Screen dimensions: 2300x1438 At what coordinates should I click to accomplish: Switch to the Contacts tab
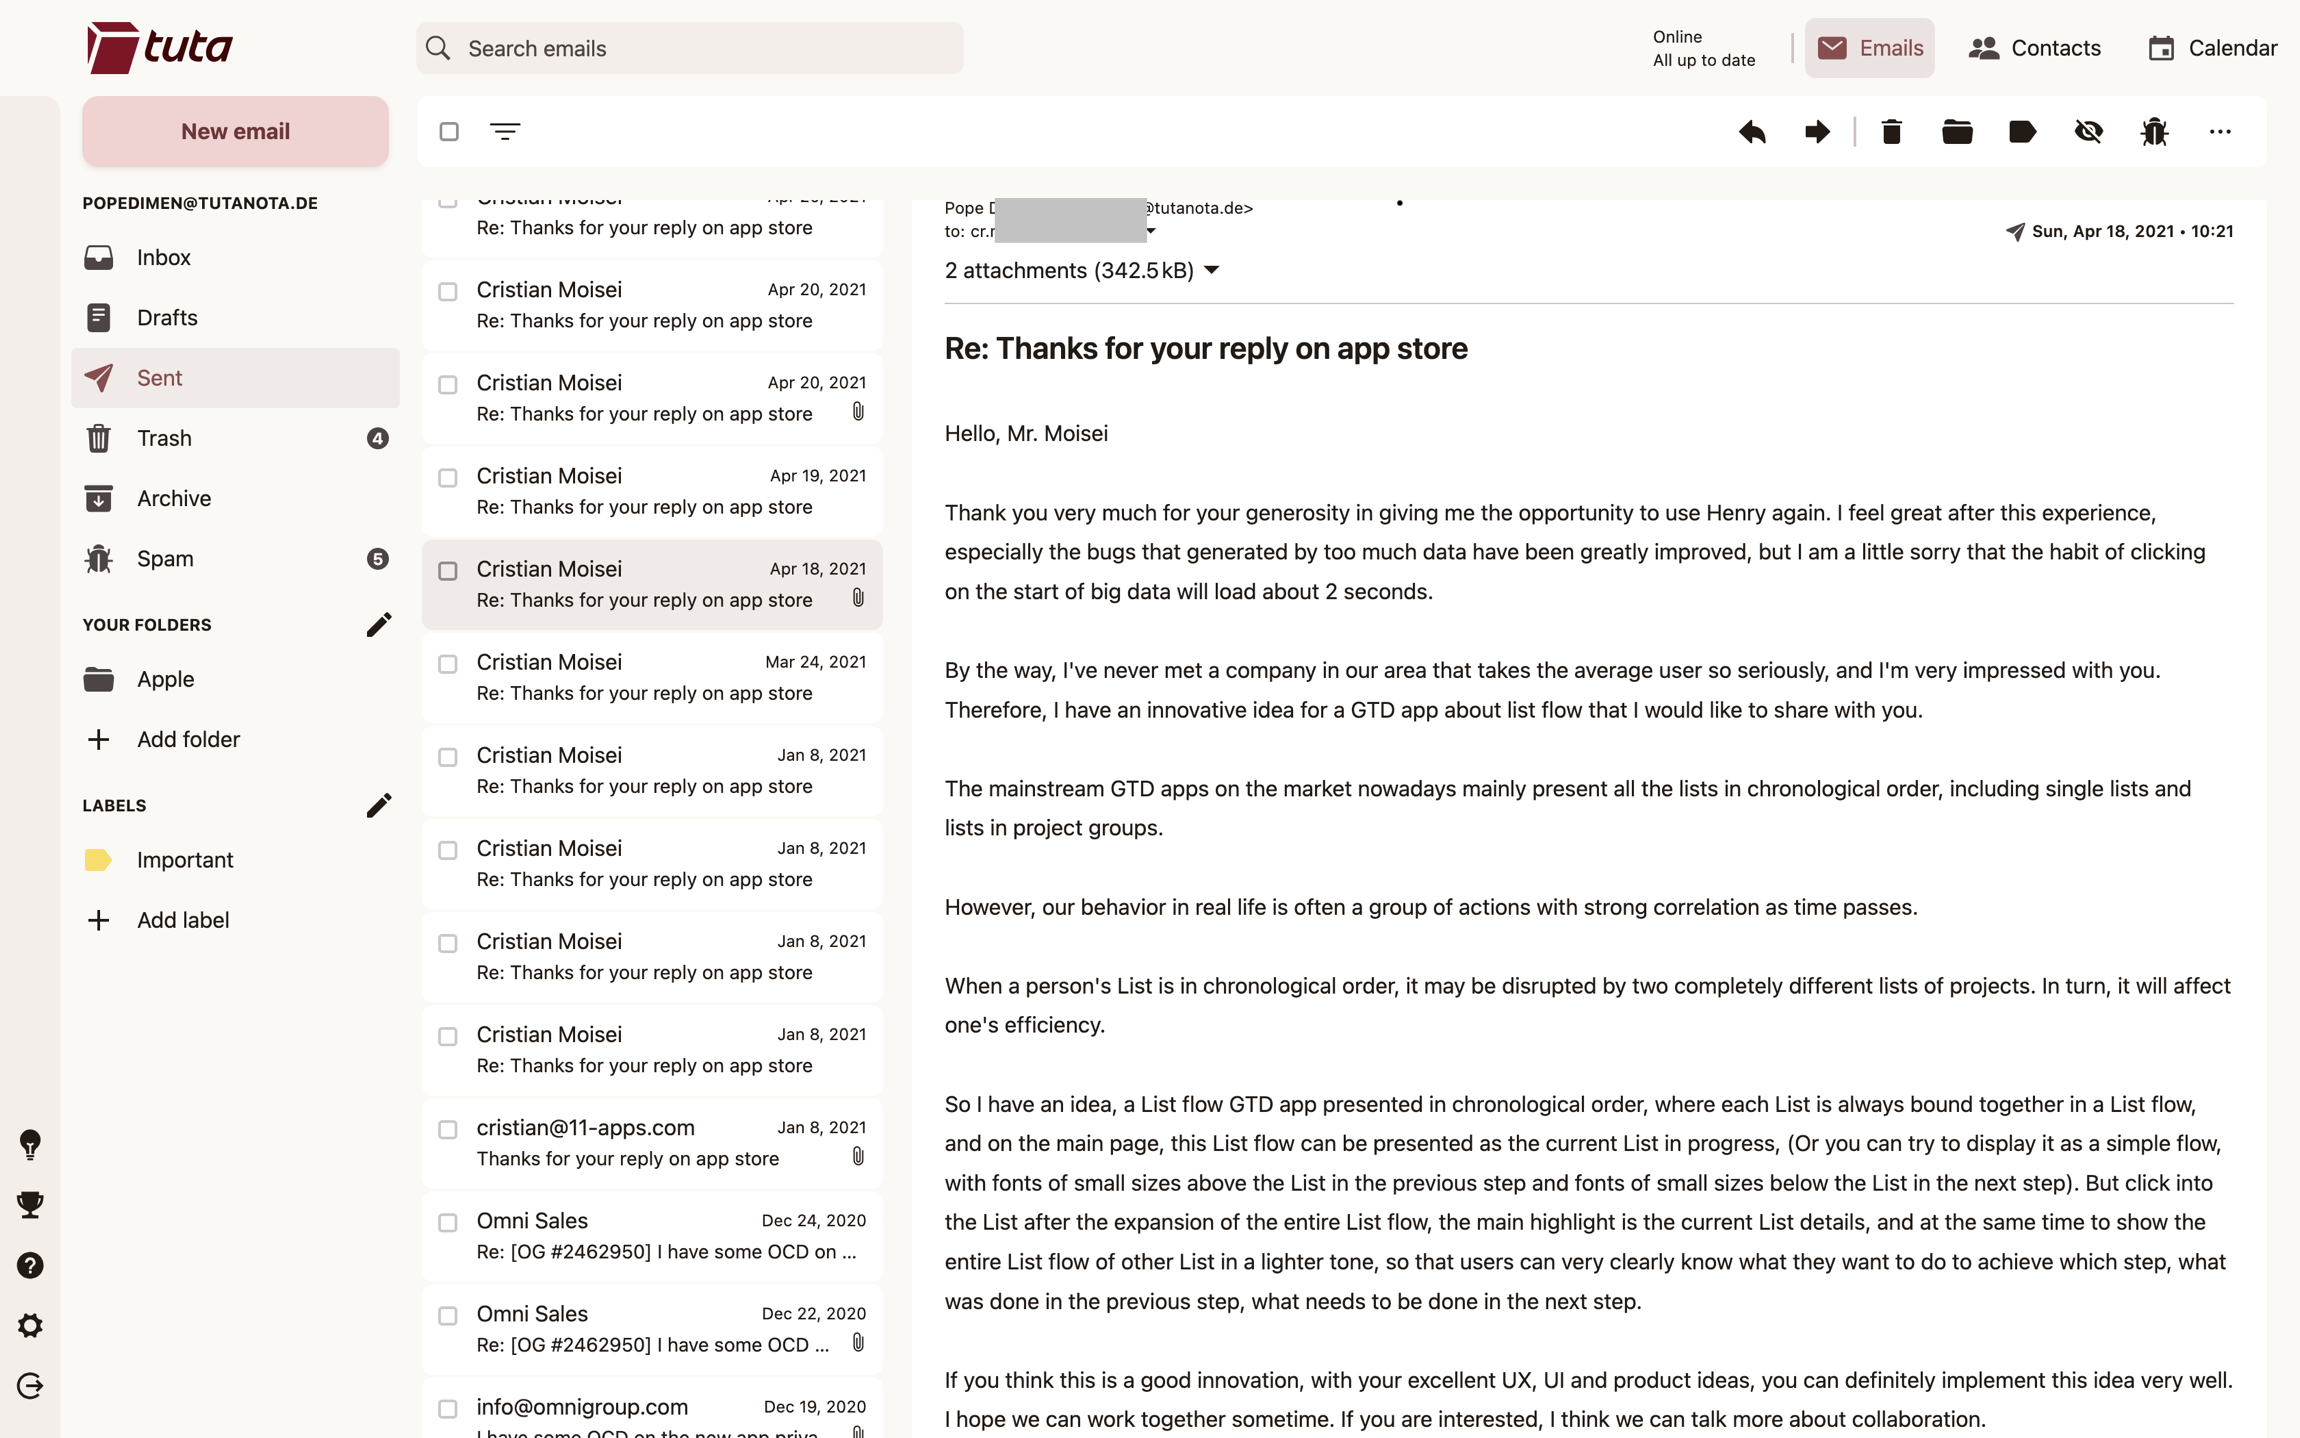[2034, 48]
